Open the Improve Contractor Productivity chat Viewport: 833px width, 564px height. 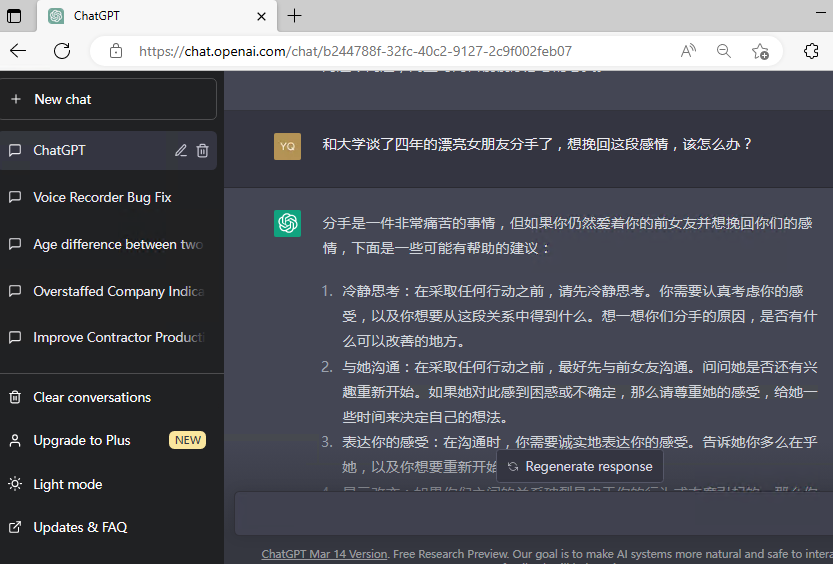108,338
